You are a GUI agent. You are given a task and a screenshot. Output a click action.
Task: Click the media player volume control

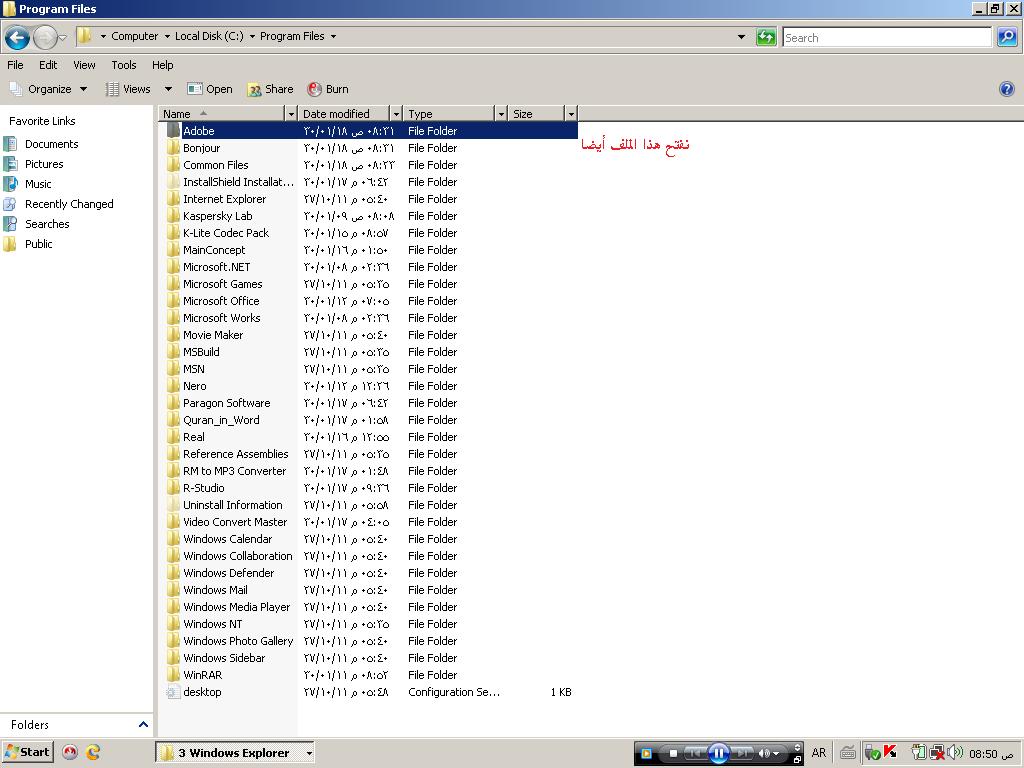[x=766, y=753]
